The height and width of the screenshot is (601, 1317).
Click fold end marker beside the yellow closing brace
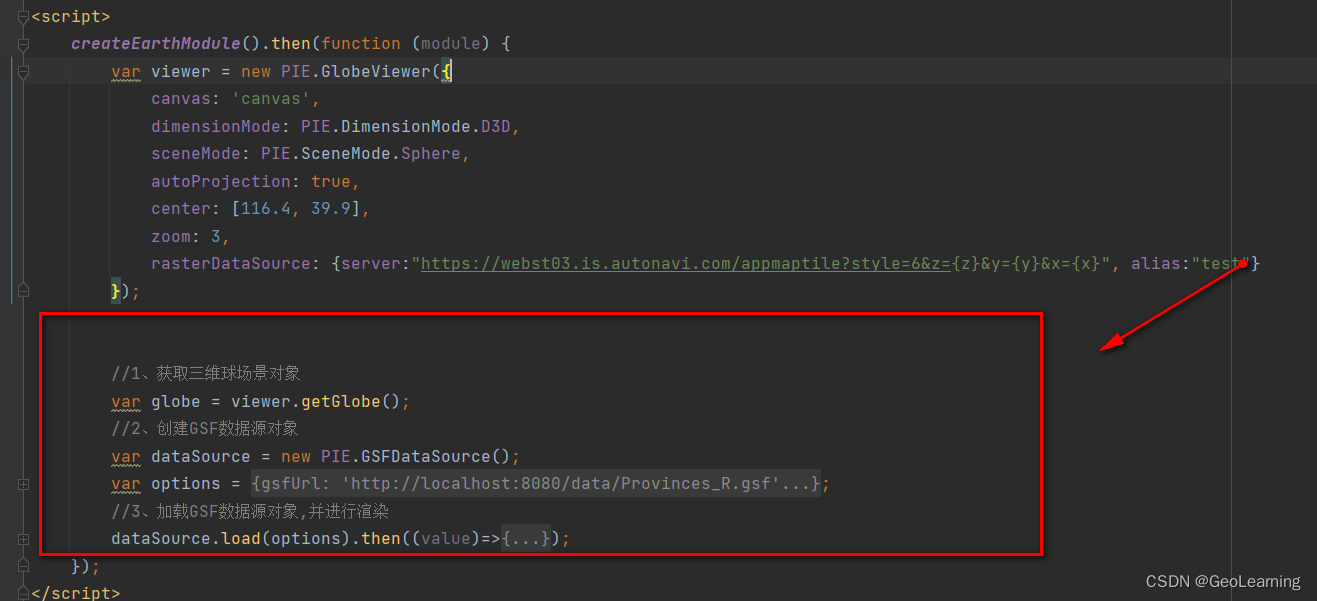(23, 291)
